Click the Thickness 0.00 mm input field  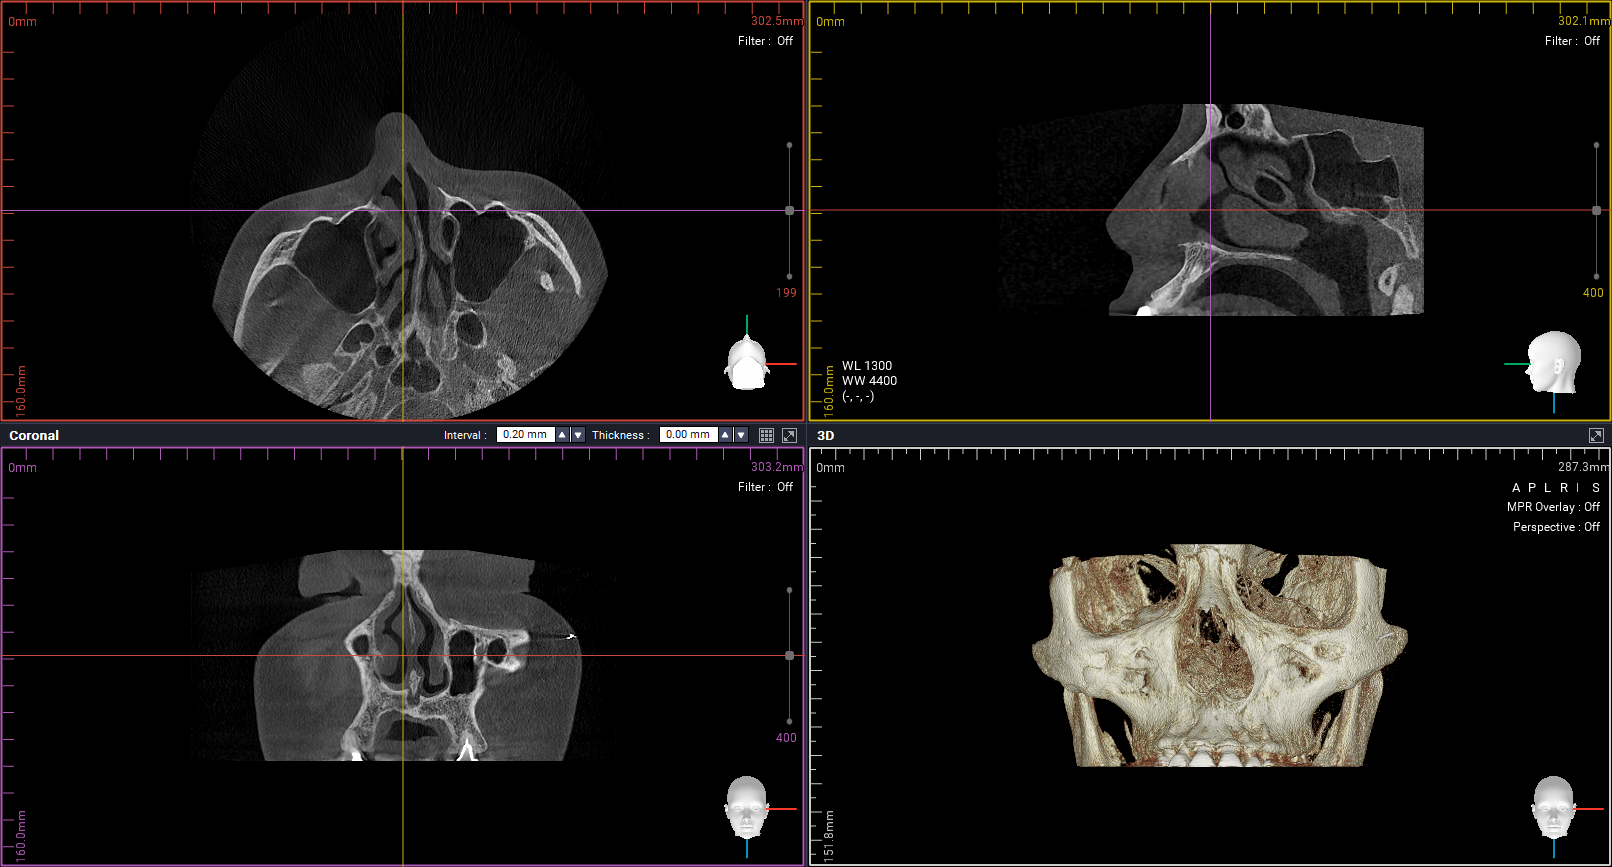(688, 435)
